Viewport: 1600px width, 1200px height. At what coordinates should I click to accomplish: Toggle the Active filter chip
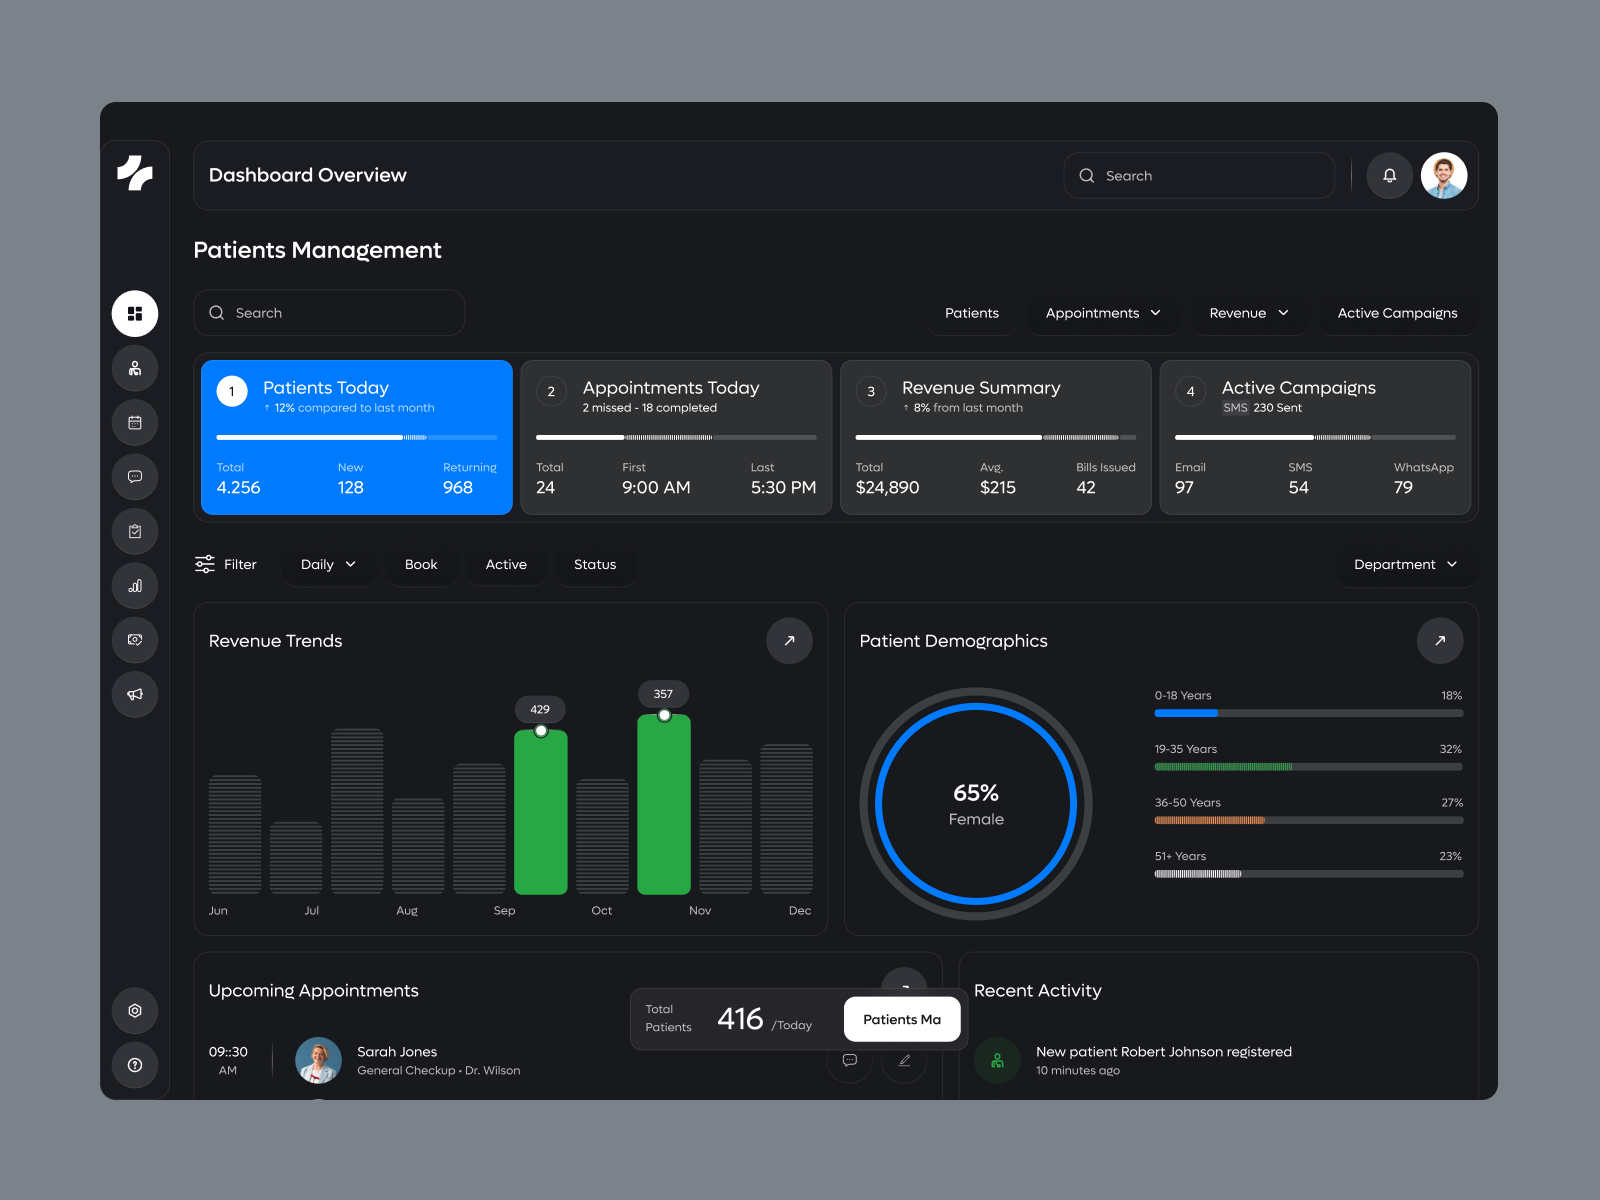coord(506,564)
